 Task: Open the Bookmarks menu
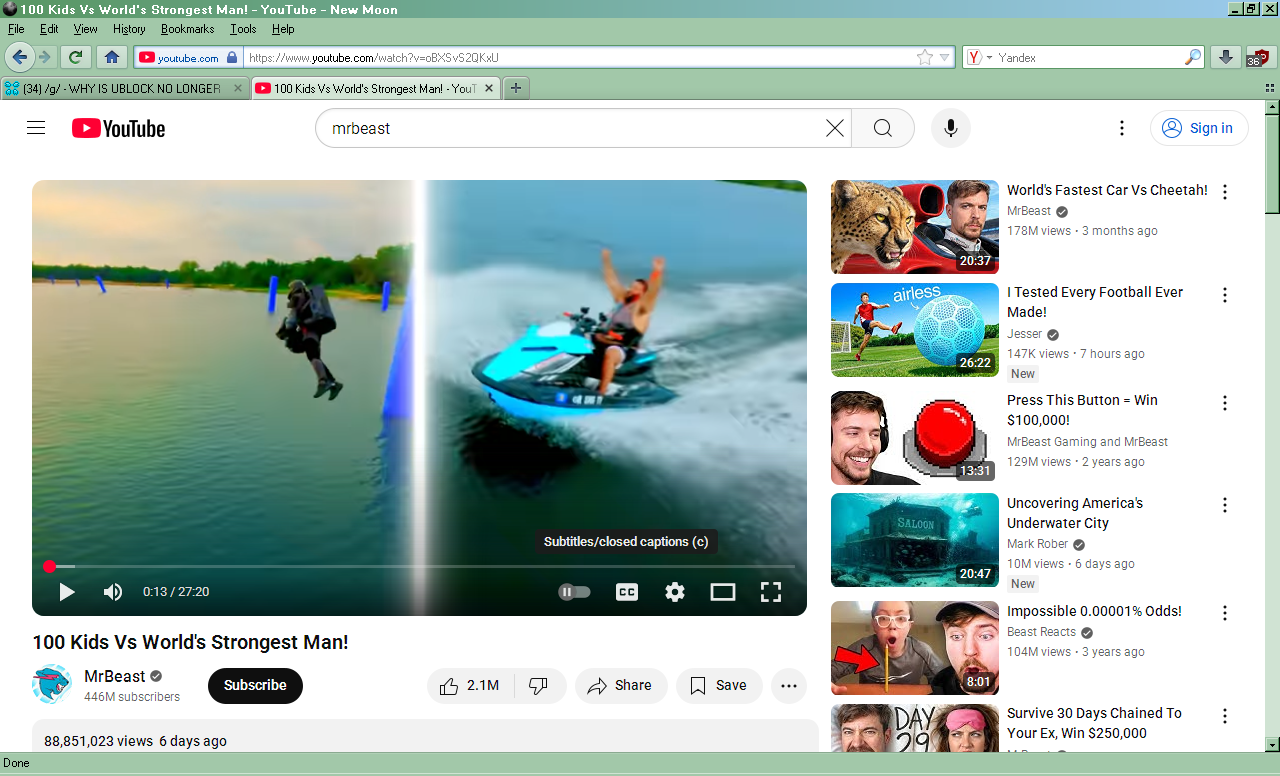(x=187, y=29)
